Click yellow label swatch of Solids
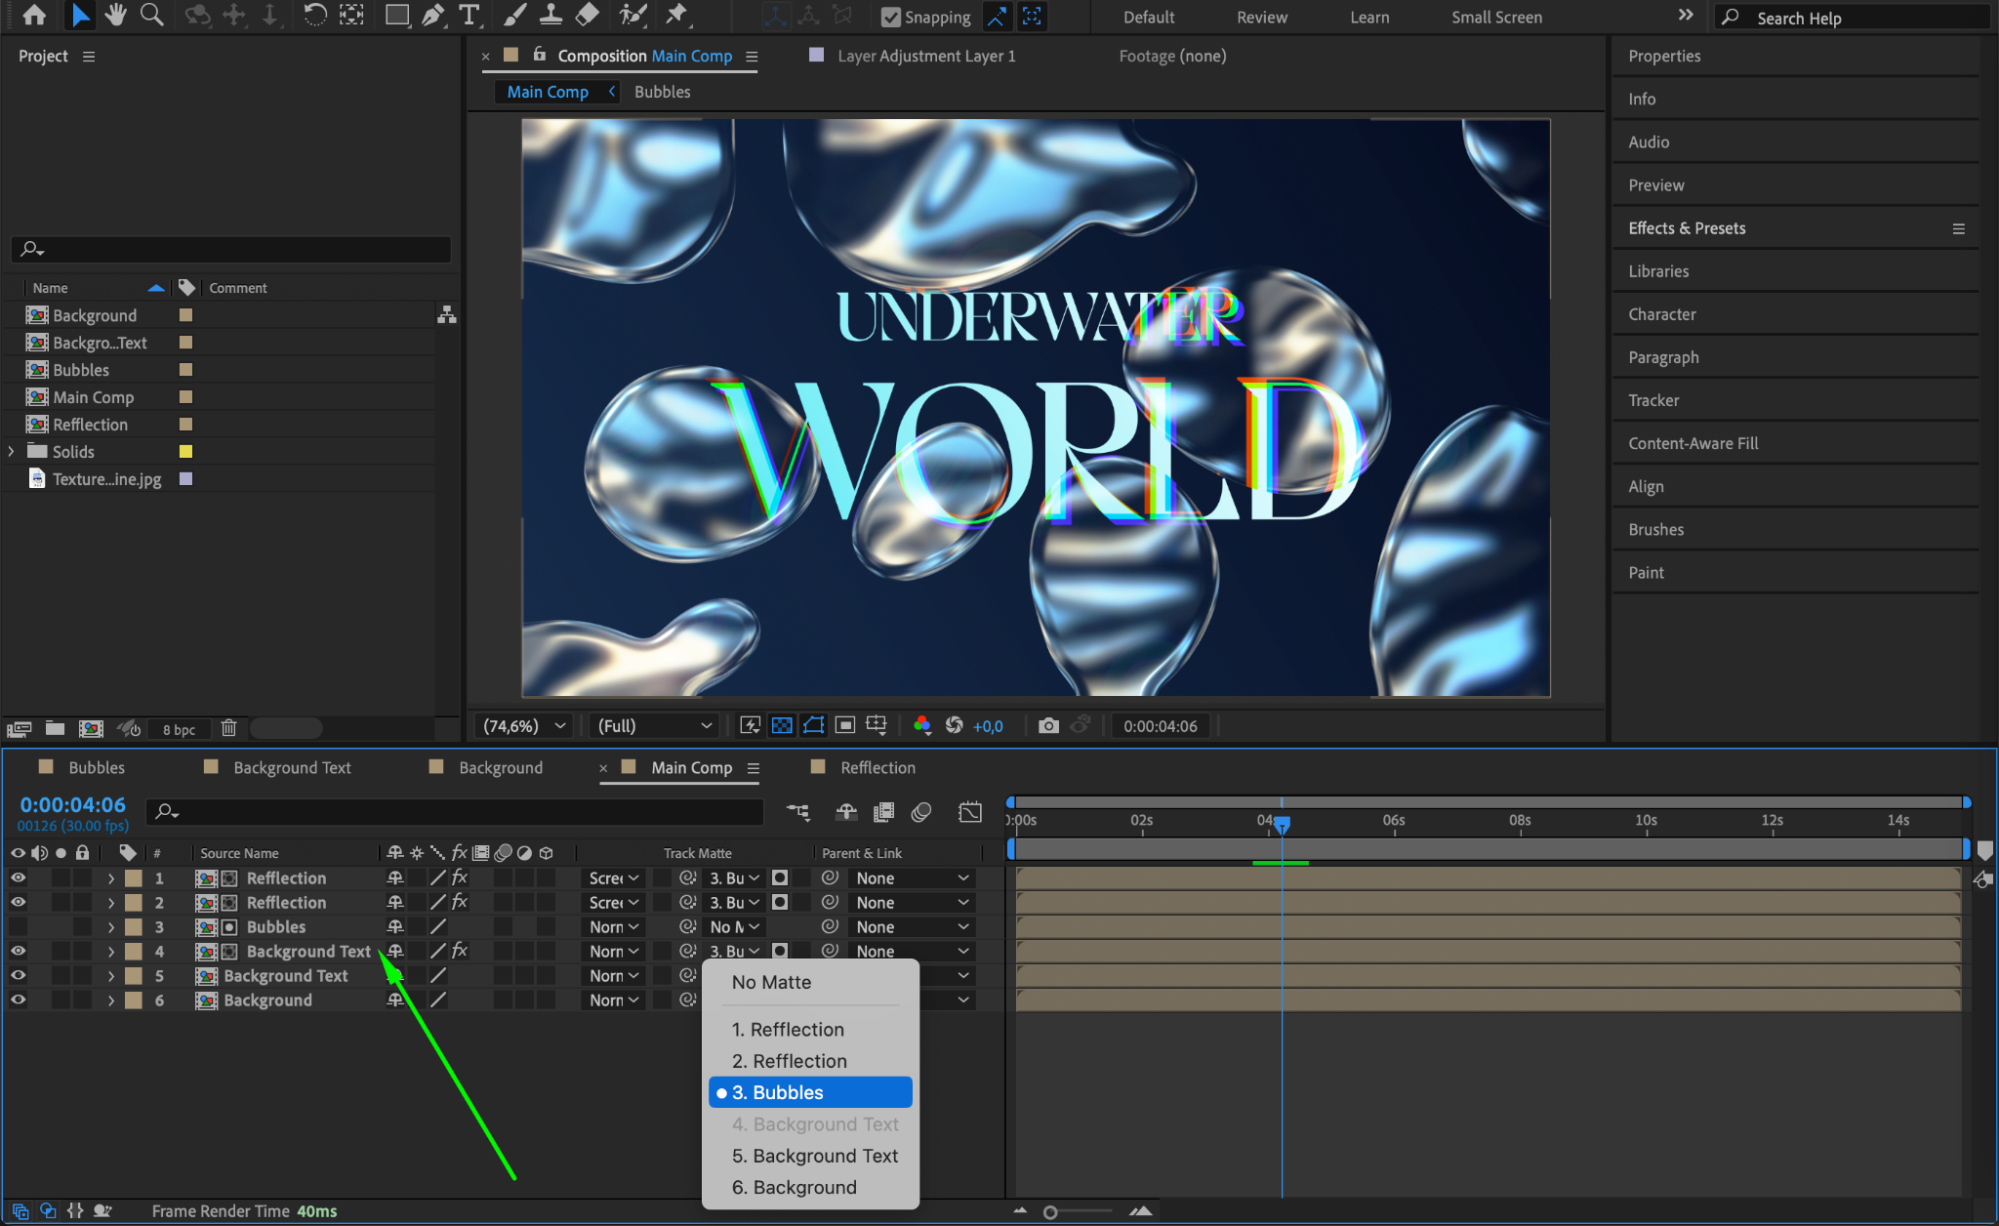 click(x=185, y=452)
